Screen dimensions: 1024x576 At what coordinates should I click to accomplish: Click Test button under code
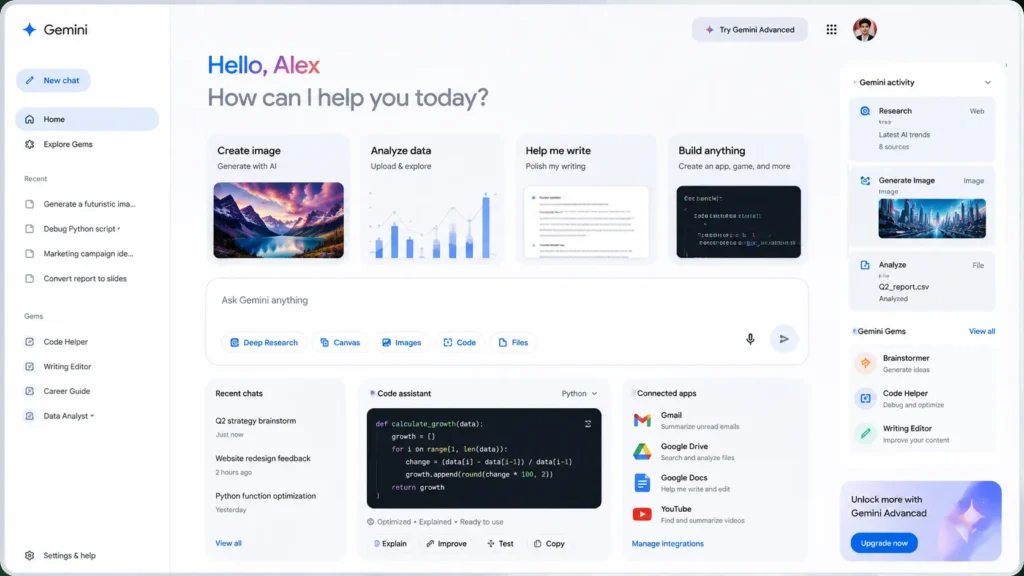(x=500, y=544)
